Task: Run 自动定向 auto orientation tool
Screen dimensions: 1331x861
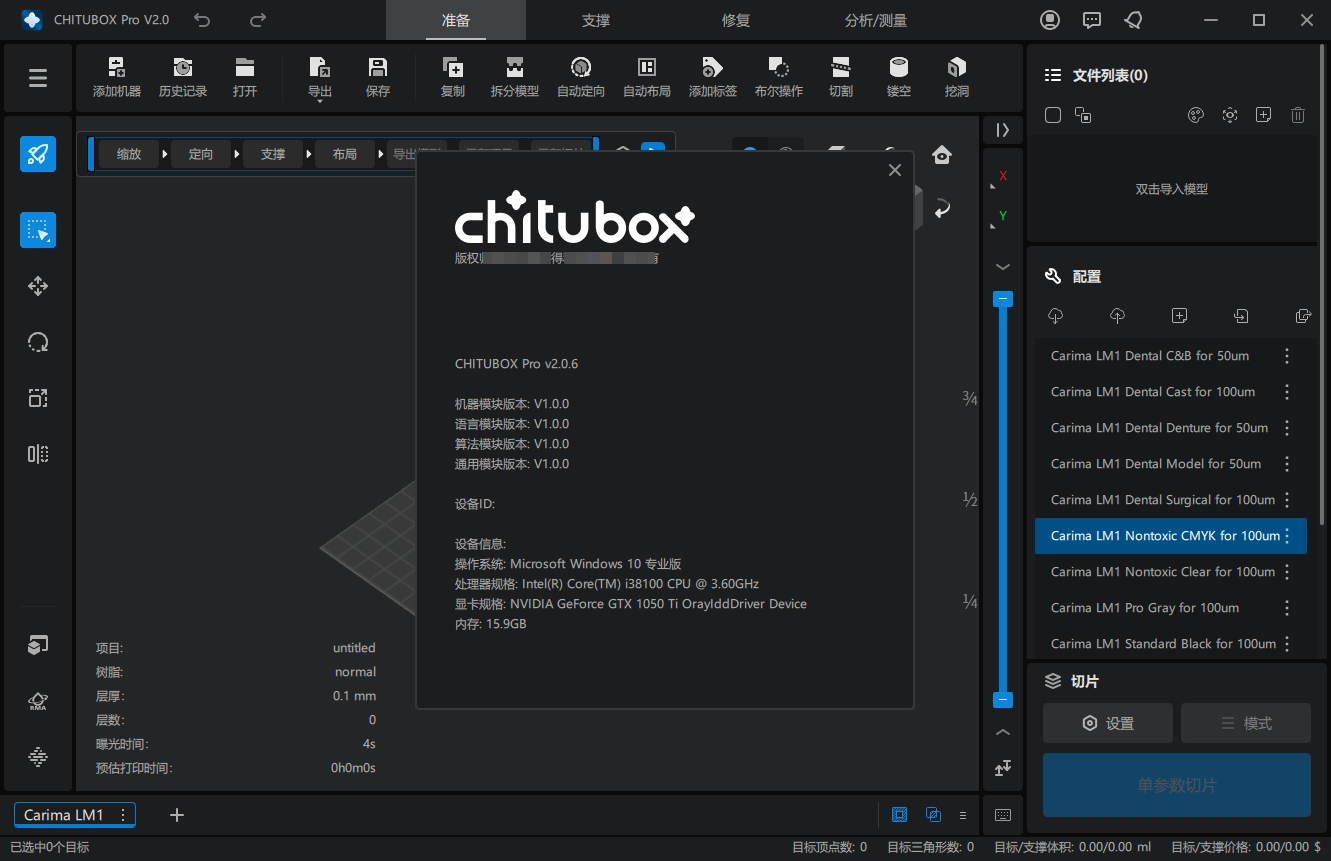Action: tap(581, 77)
